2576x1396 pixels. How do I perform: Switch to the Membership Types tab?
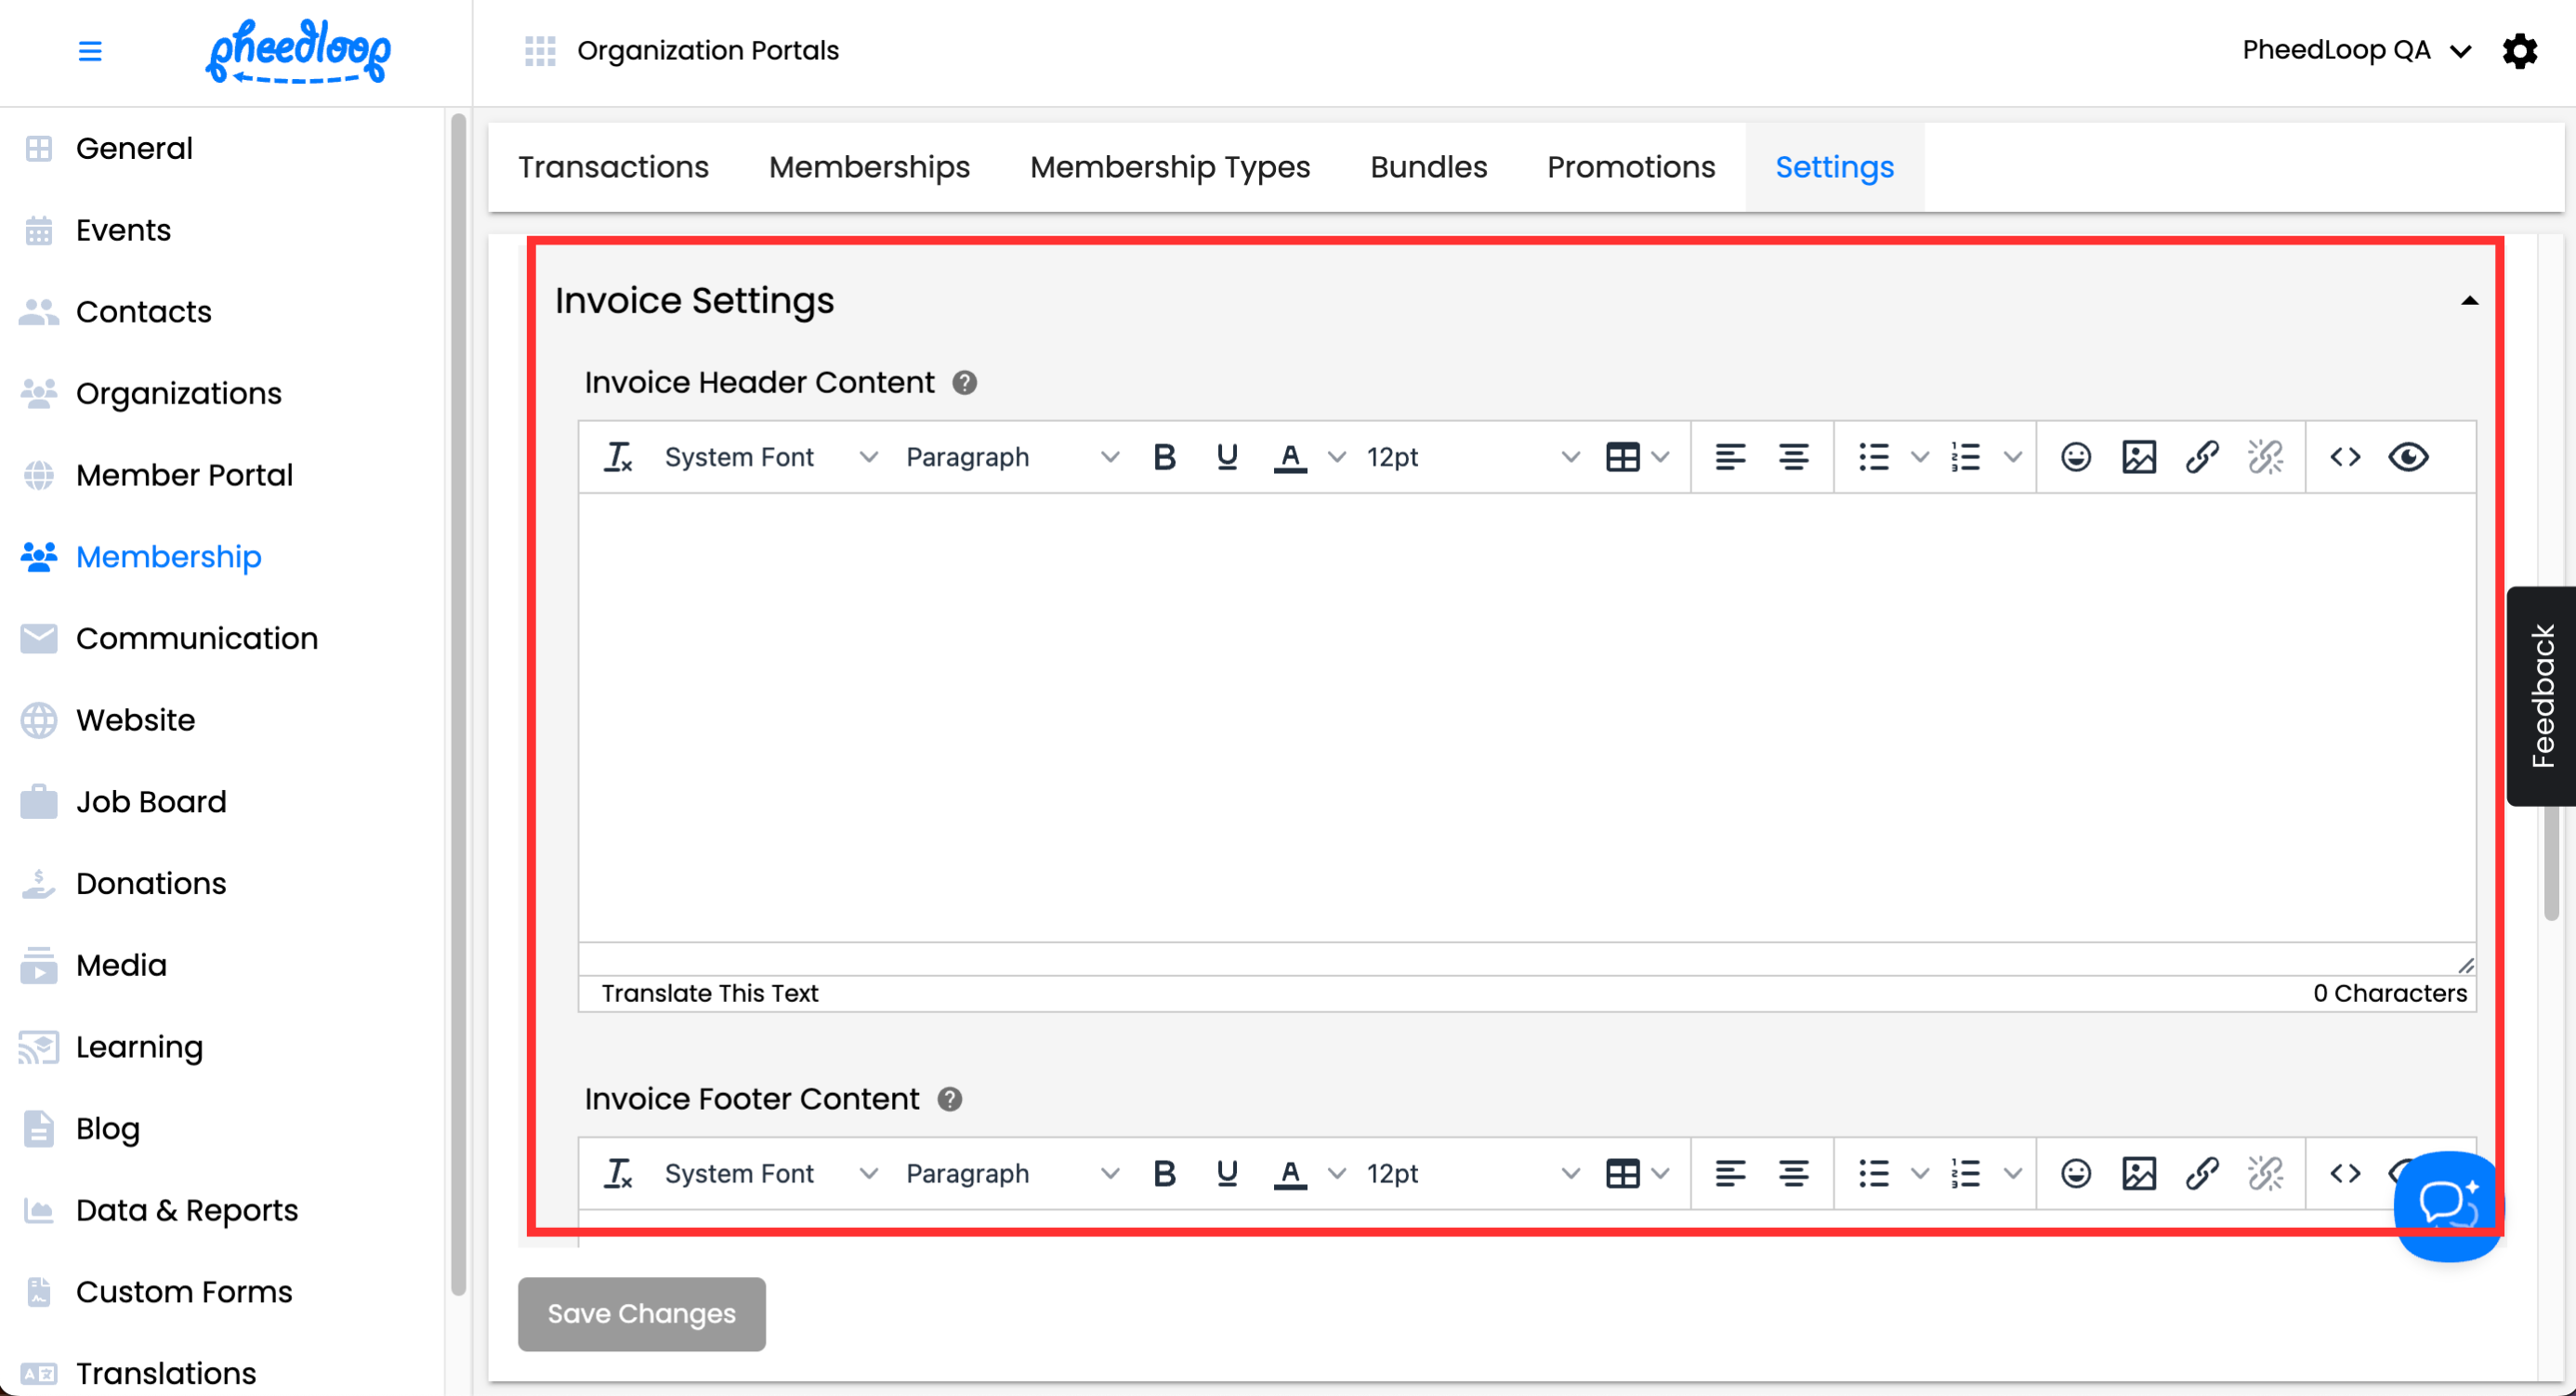(1170, 167)
